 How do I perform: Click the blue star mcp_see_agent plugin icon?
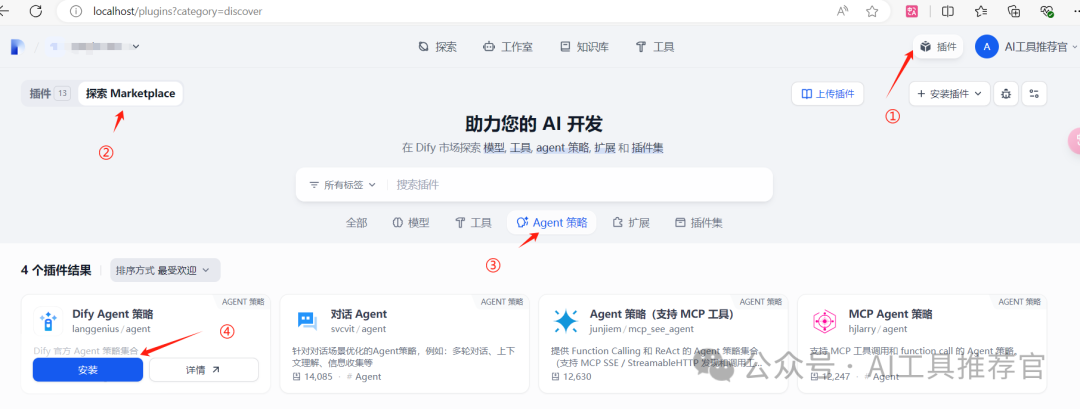(565, 321)
